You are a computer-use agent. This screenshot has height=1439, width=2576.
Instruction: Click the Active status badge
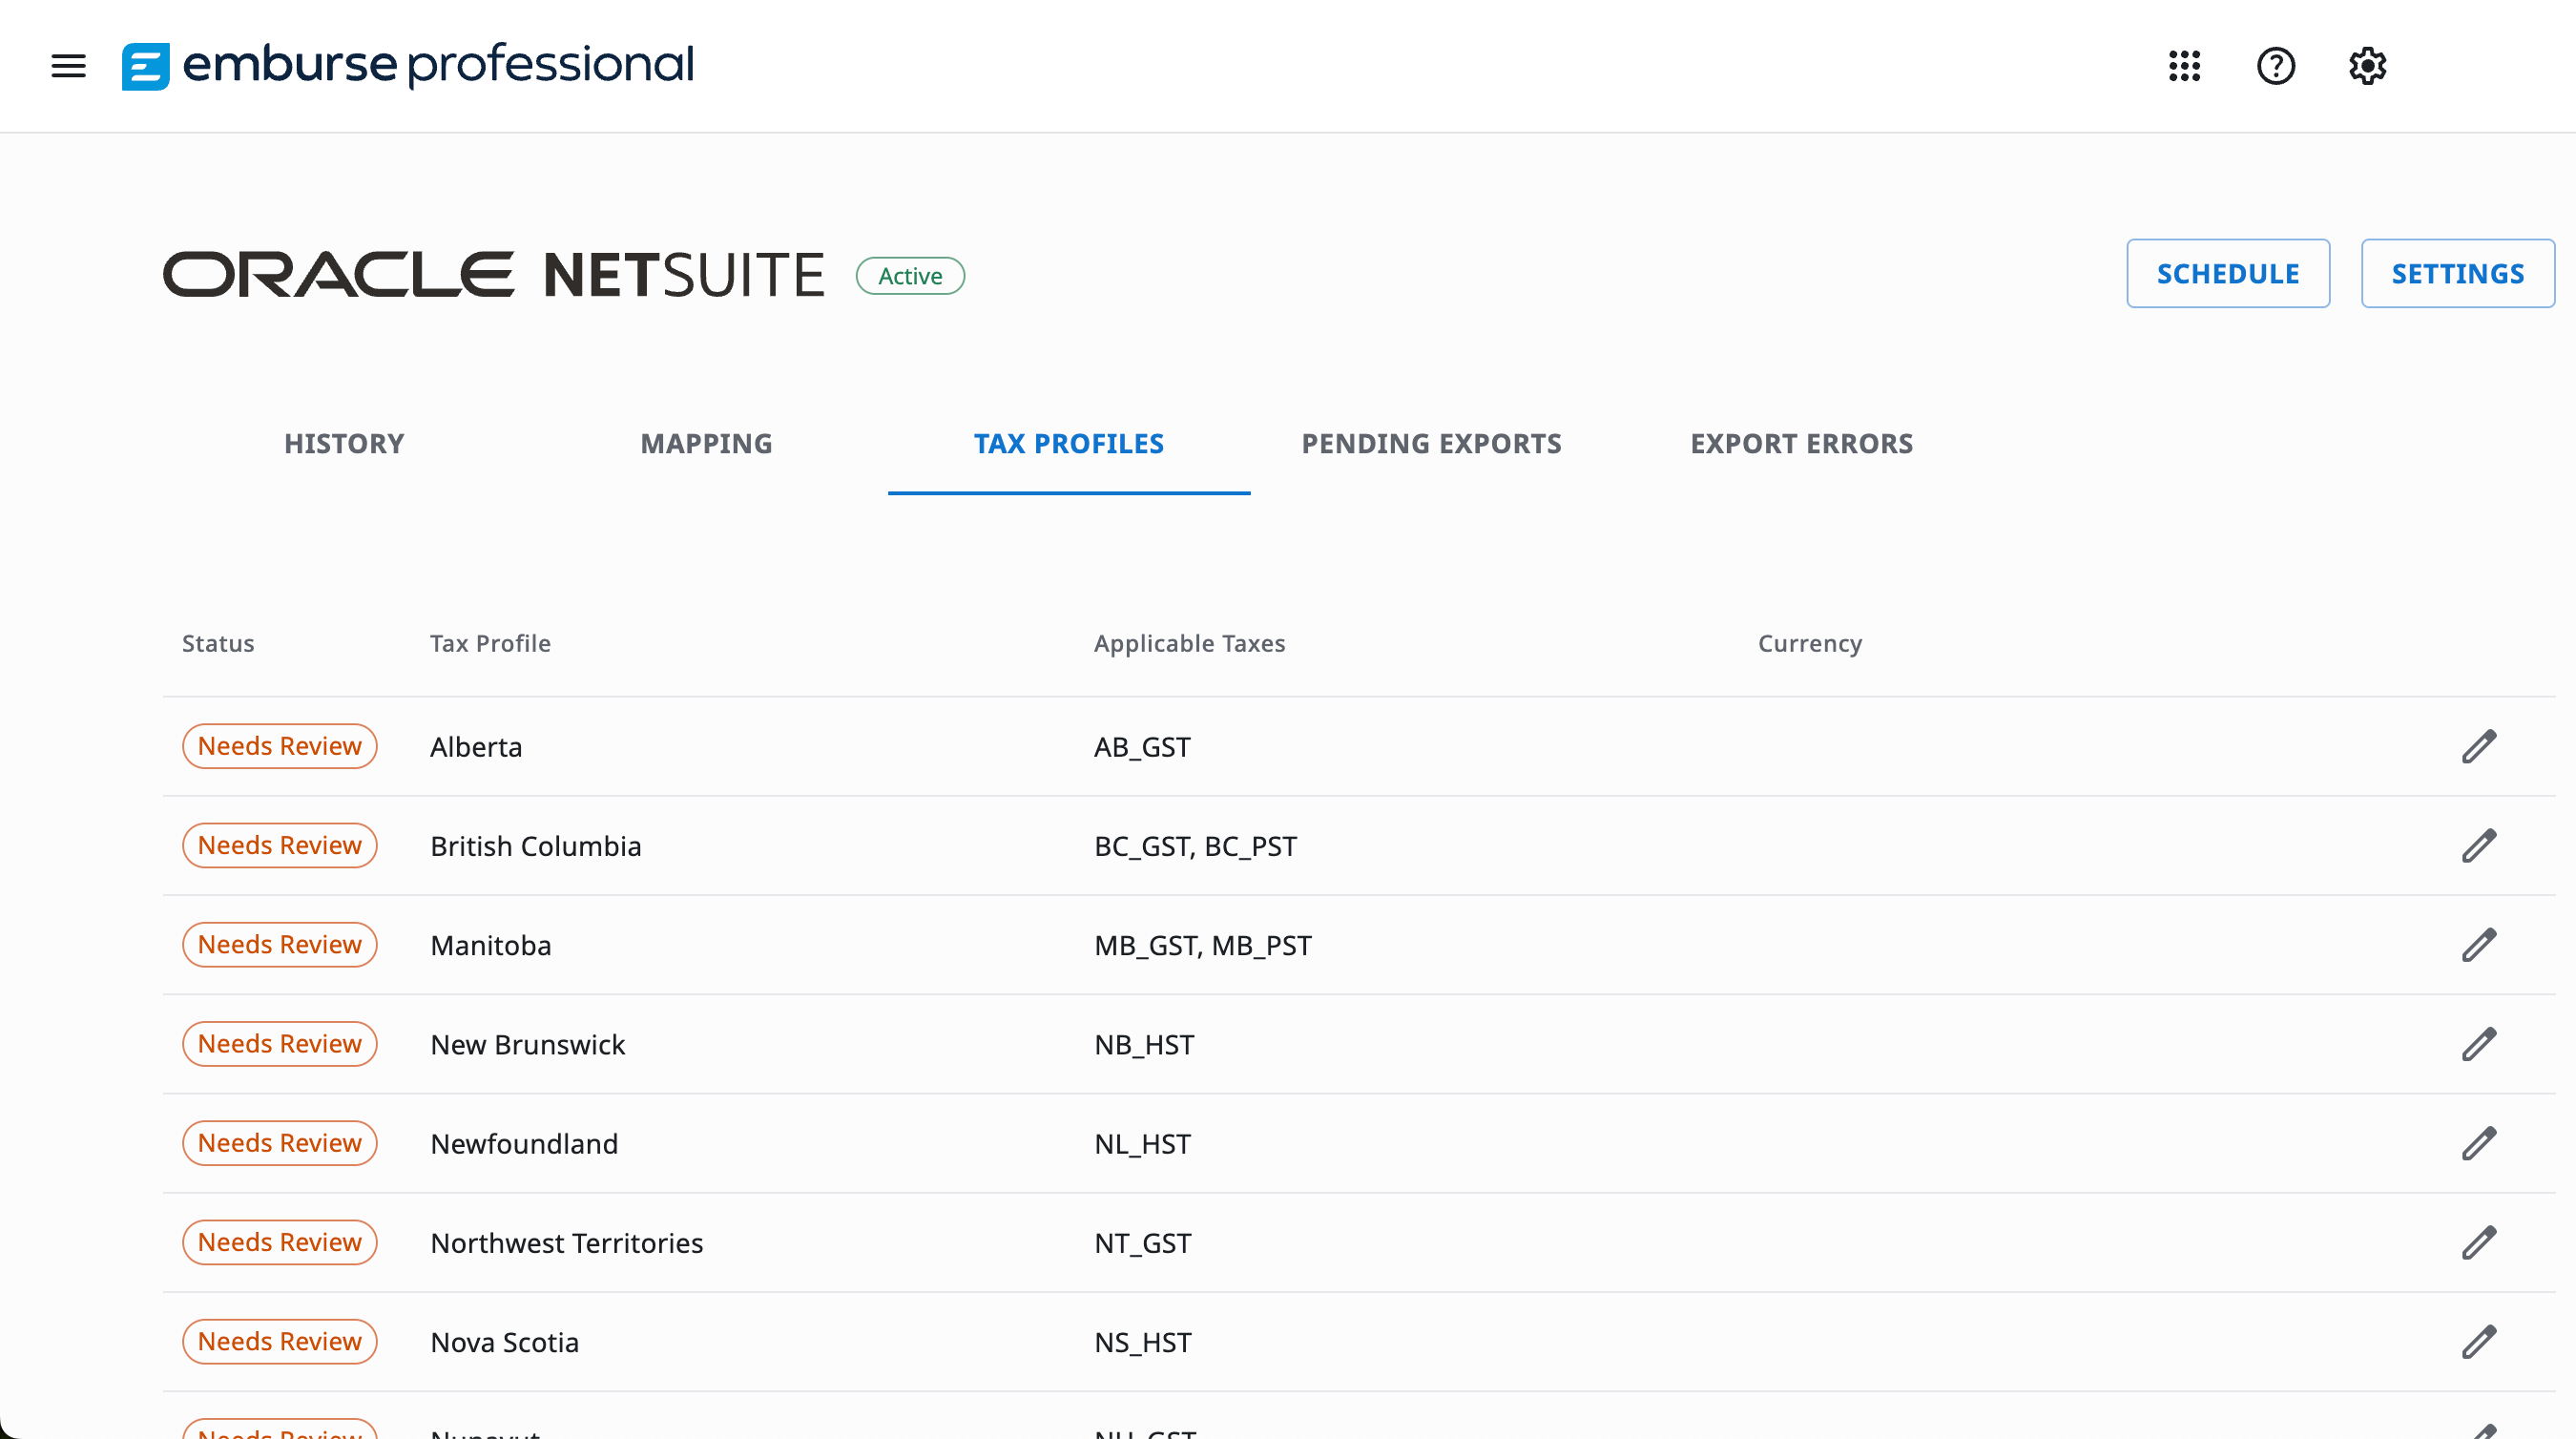pos(909,276)
